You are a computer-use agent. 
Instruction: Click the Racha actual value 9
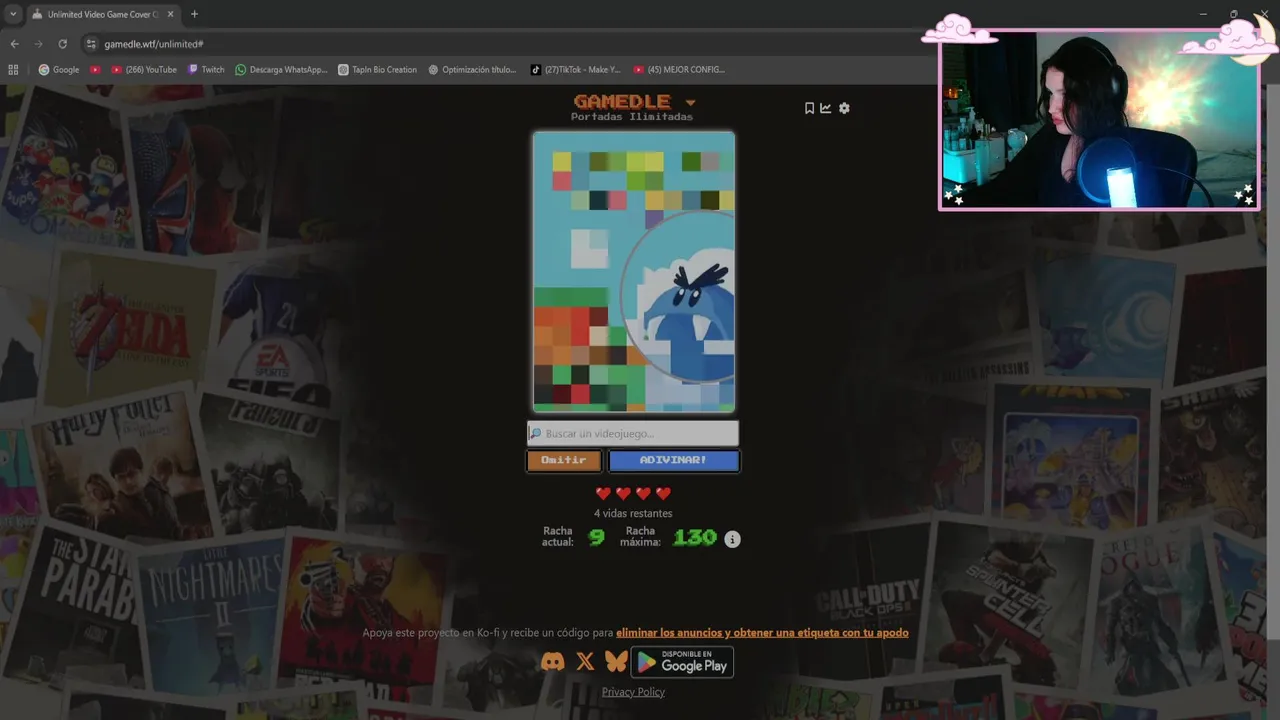point(596,538)
